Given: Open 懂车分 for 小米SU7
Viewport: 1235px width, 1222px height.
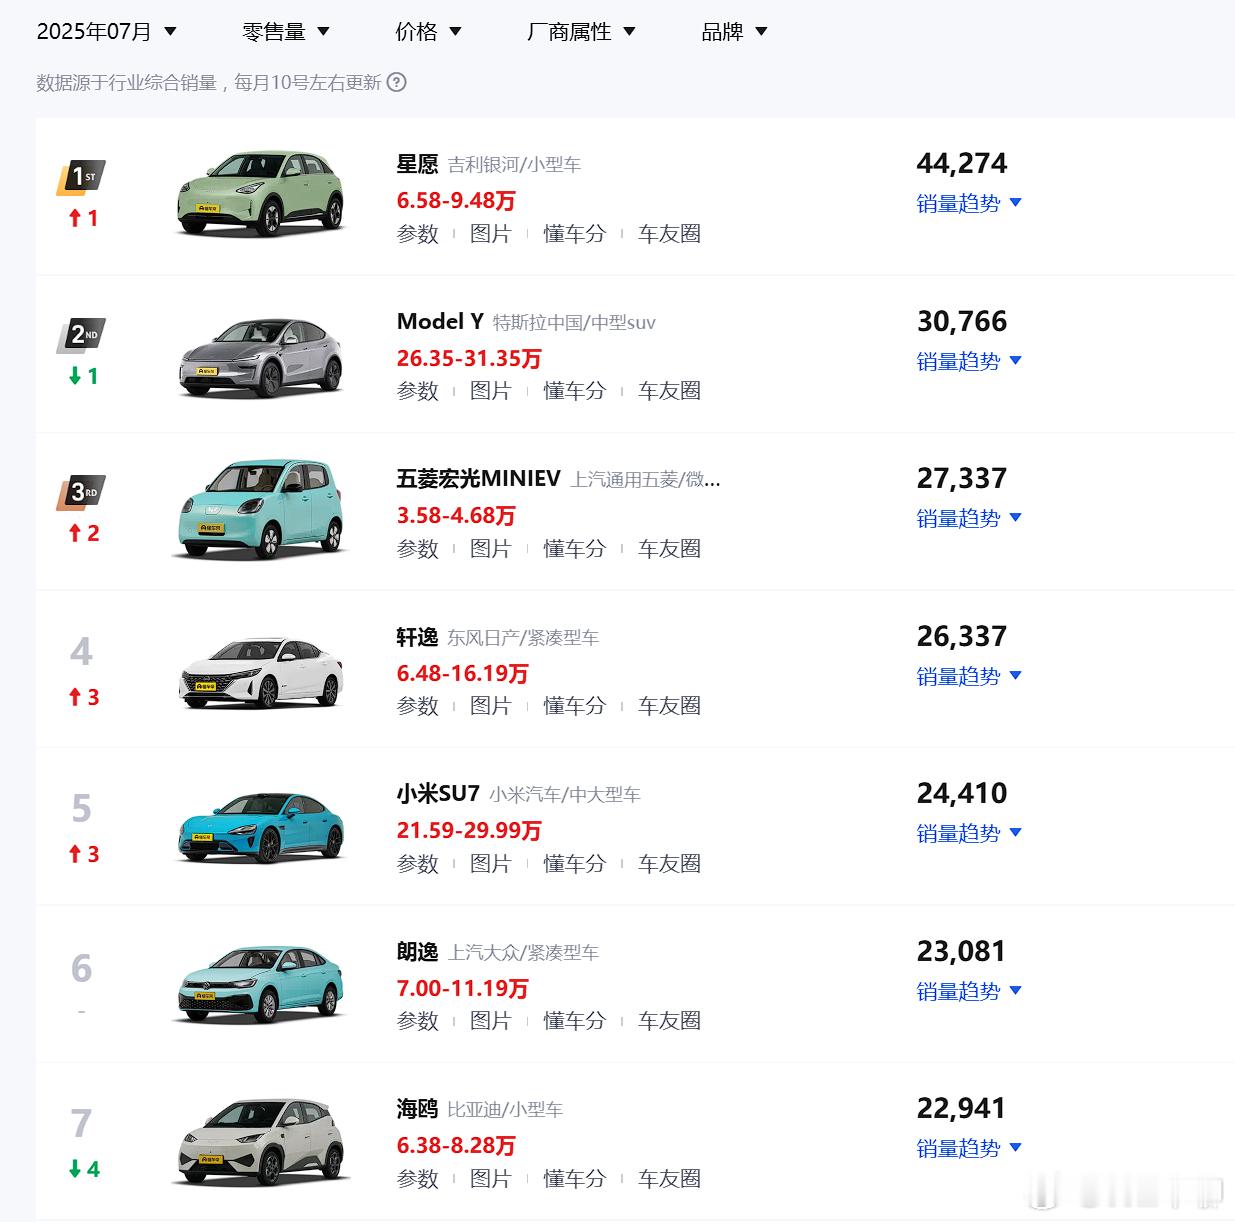Looking at the screenshot, I should click(574, 864).
